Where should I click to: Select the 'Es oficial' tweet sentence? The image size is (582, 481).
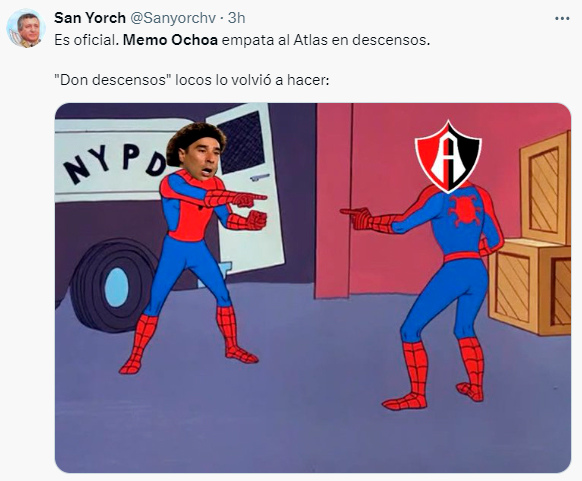(242, 40)
